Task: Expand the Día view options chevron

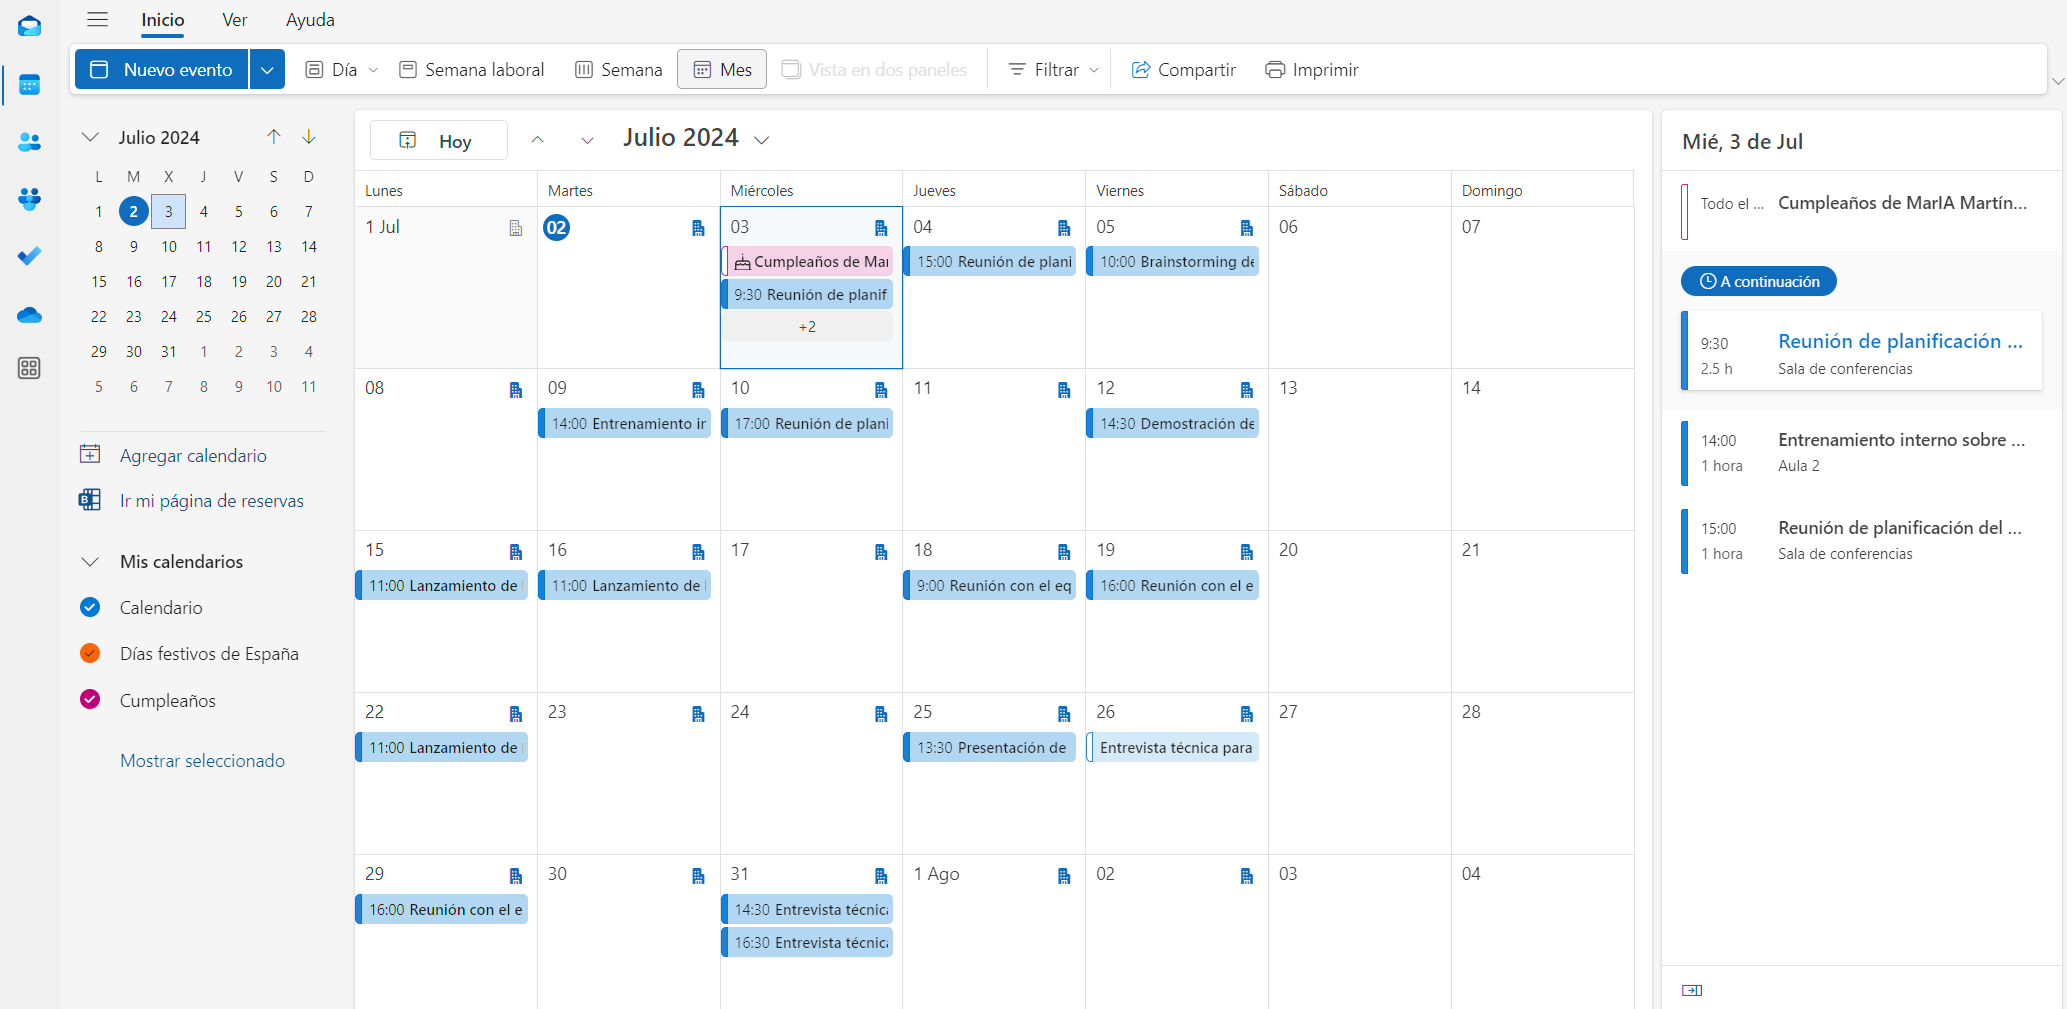Action: 373,69
